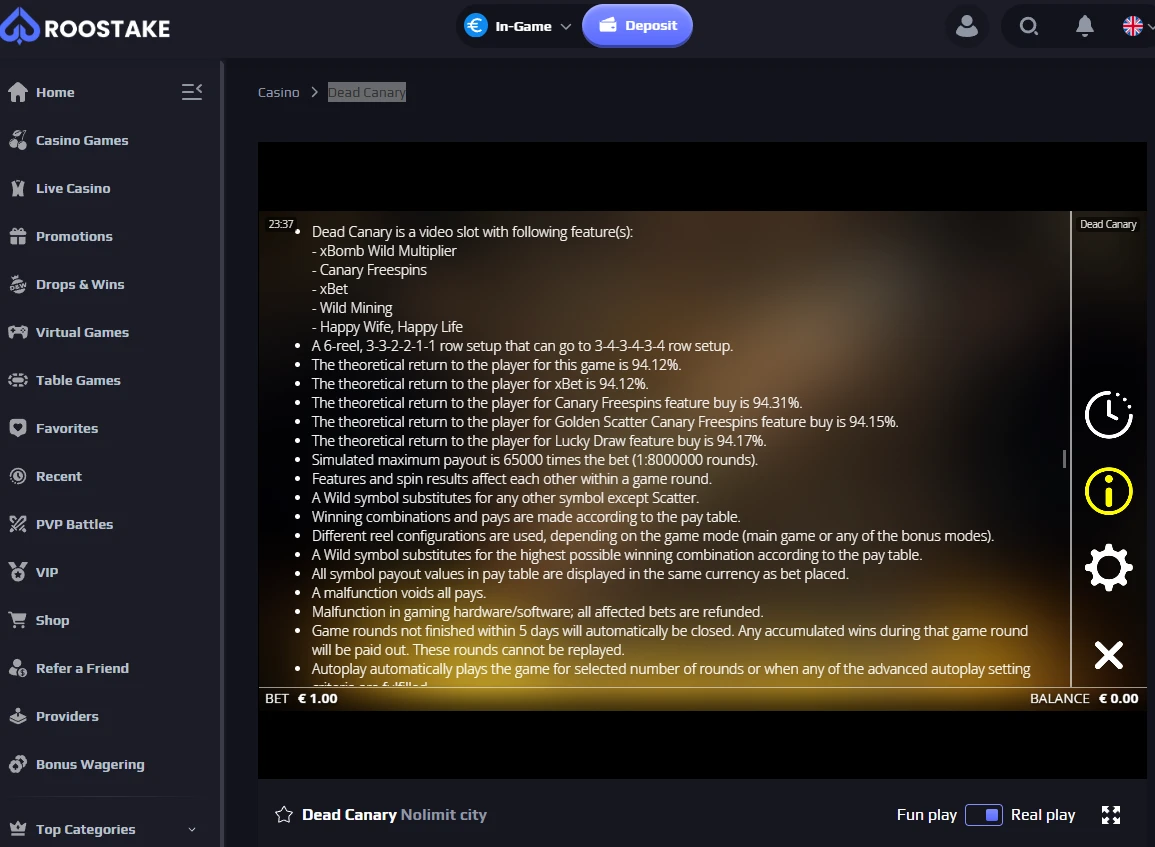1155x847 pixels.
Task: Click the Drops & Wins icon
Action: (18, 284)
